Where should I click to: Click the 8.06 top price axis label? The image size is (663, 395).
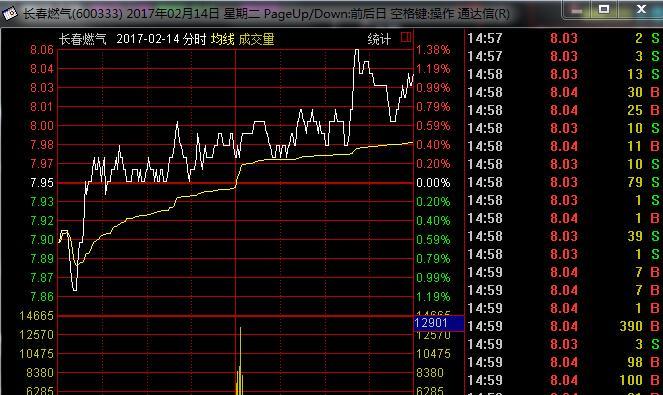[x=42, y=50]
